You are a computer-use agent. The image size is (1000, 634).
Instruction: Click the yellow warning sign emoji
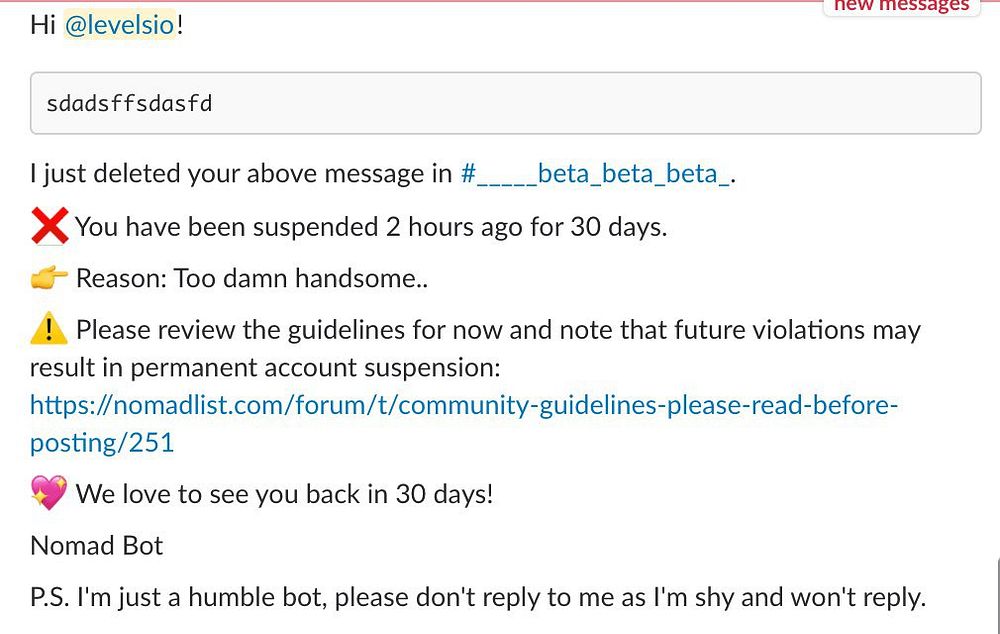pos(49,329)
